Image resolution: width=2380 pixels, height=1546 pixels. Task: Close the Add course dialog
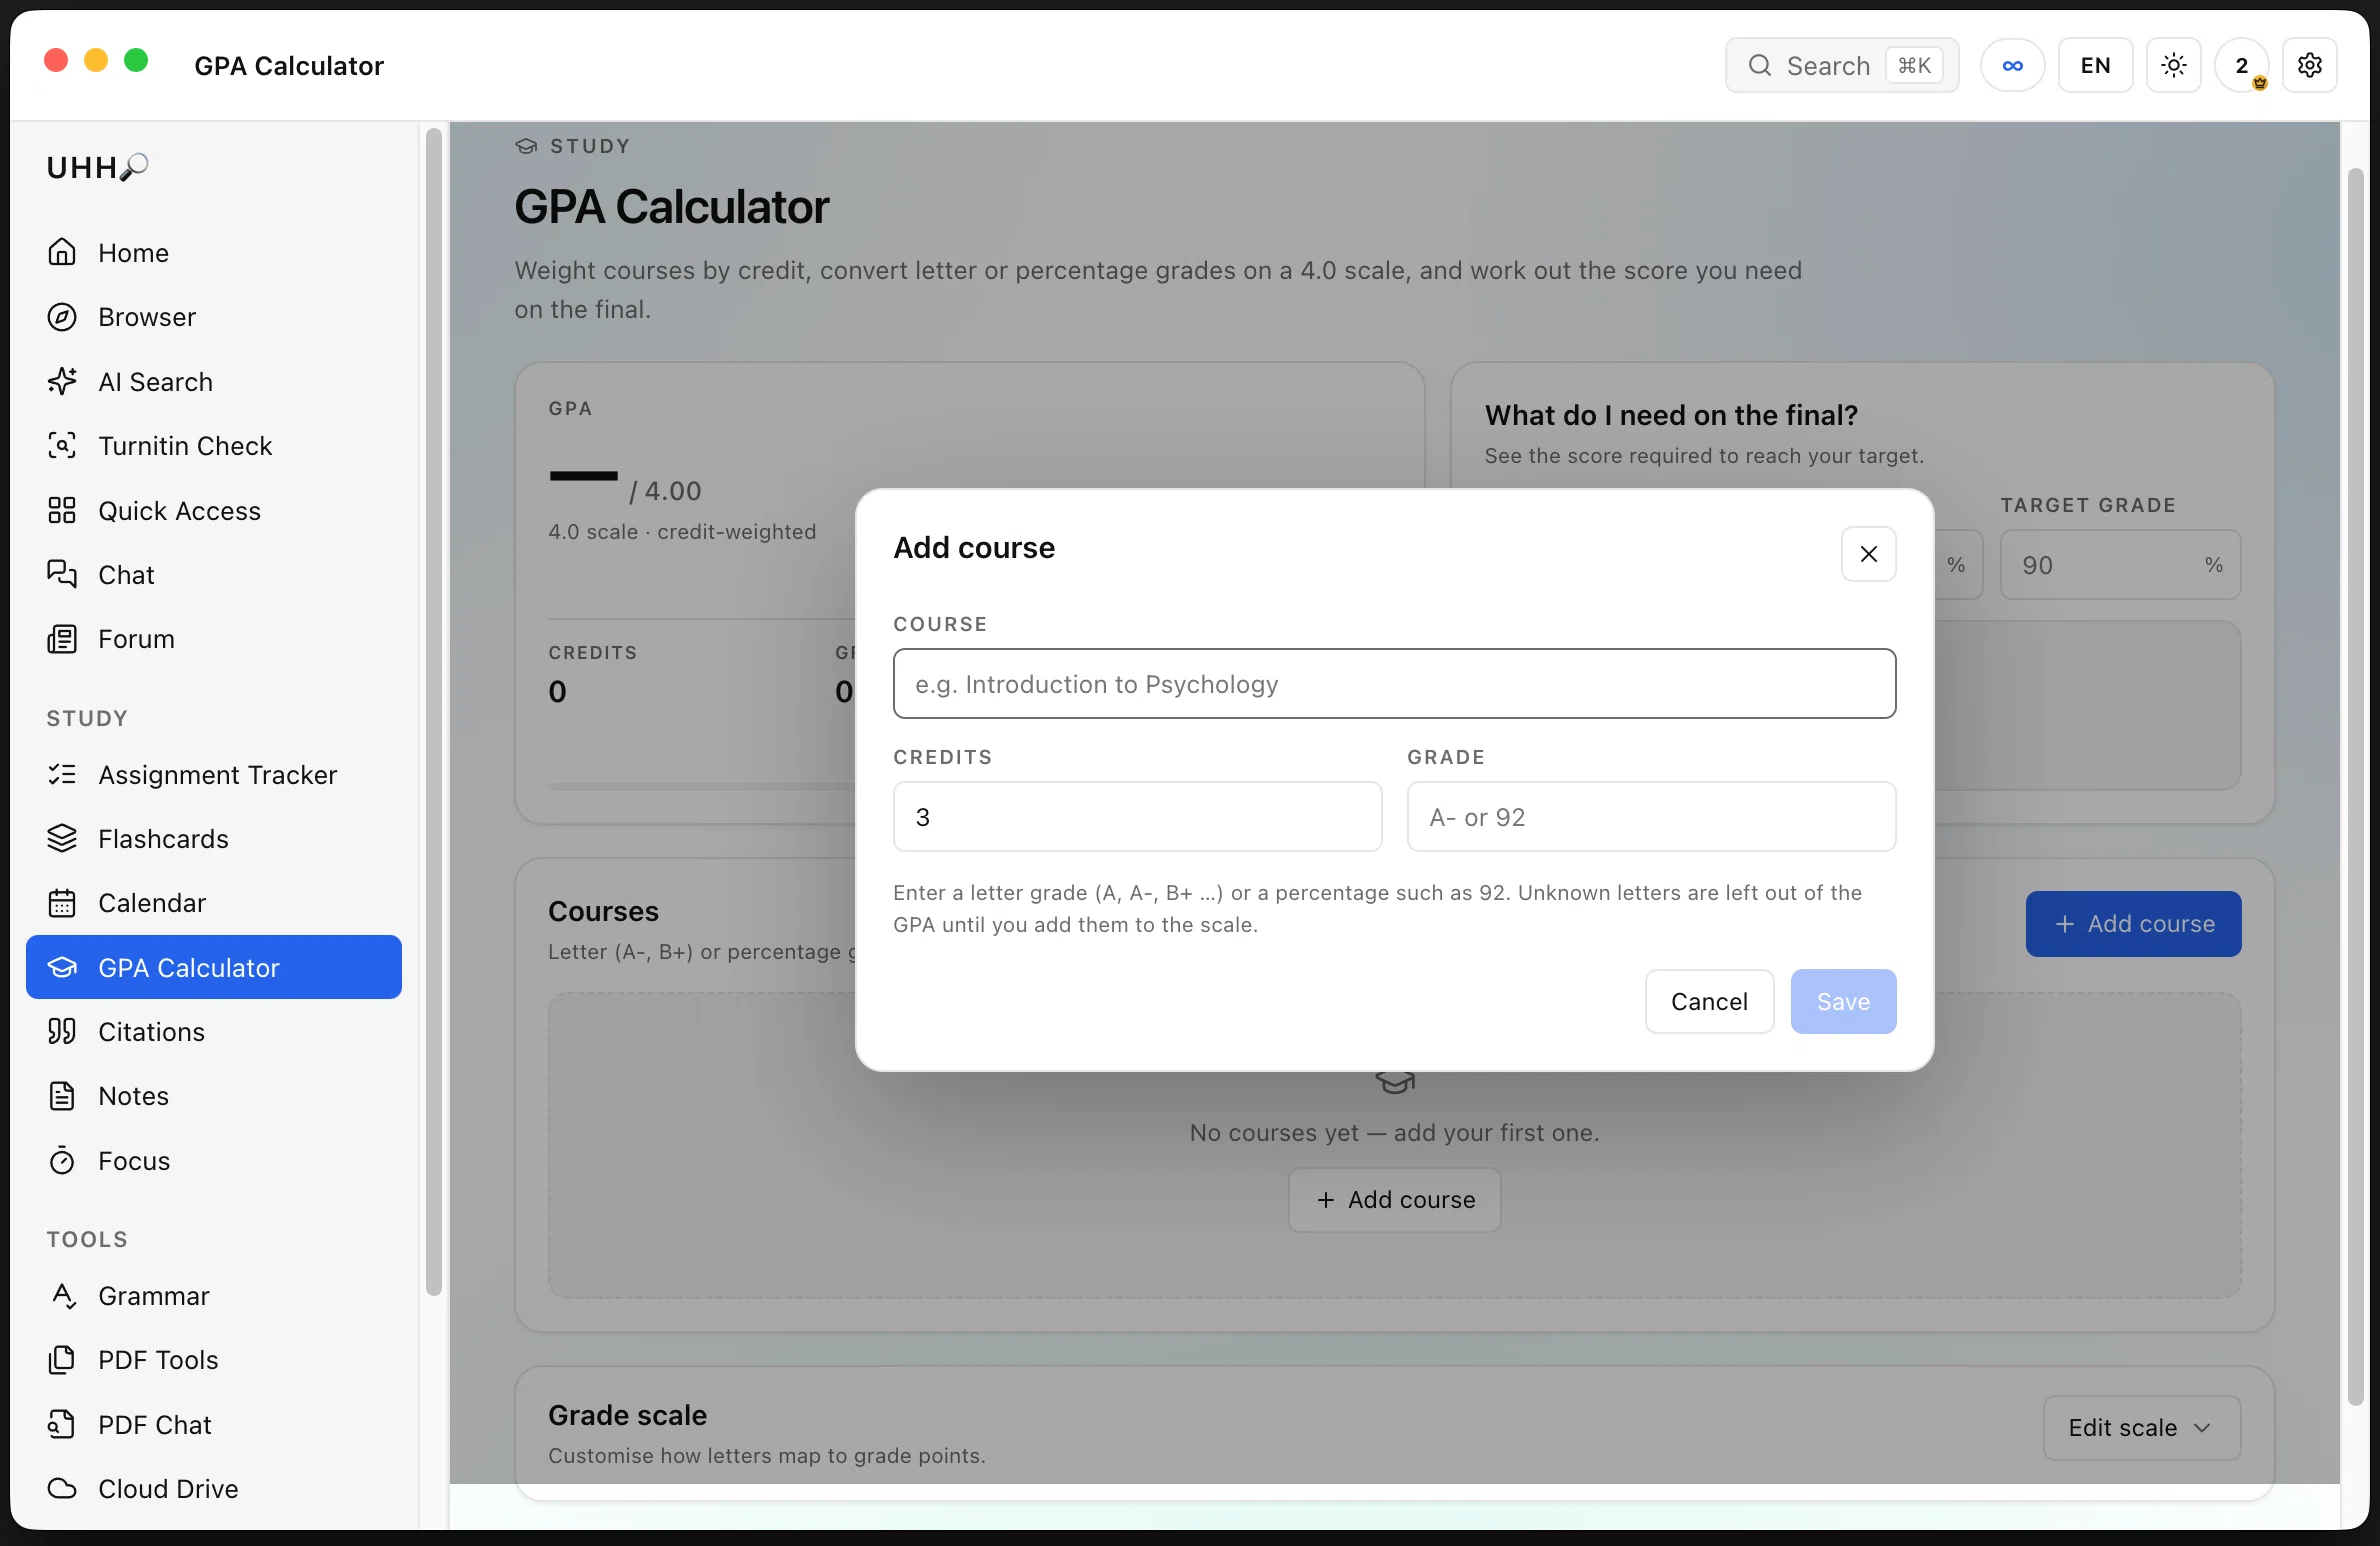1869,554
